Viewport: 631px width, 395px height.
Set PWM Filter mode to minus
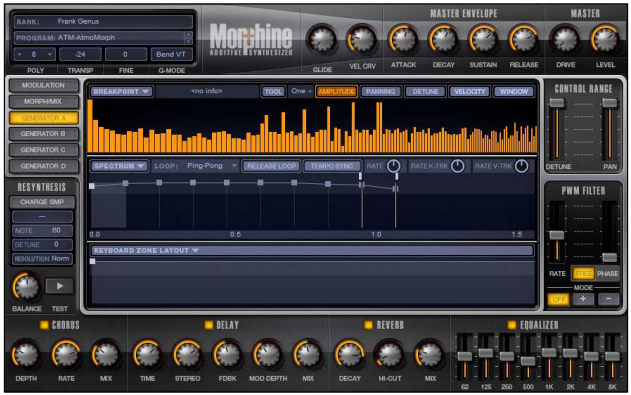[x=608, y=299]
